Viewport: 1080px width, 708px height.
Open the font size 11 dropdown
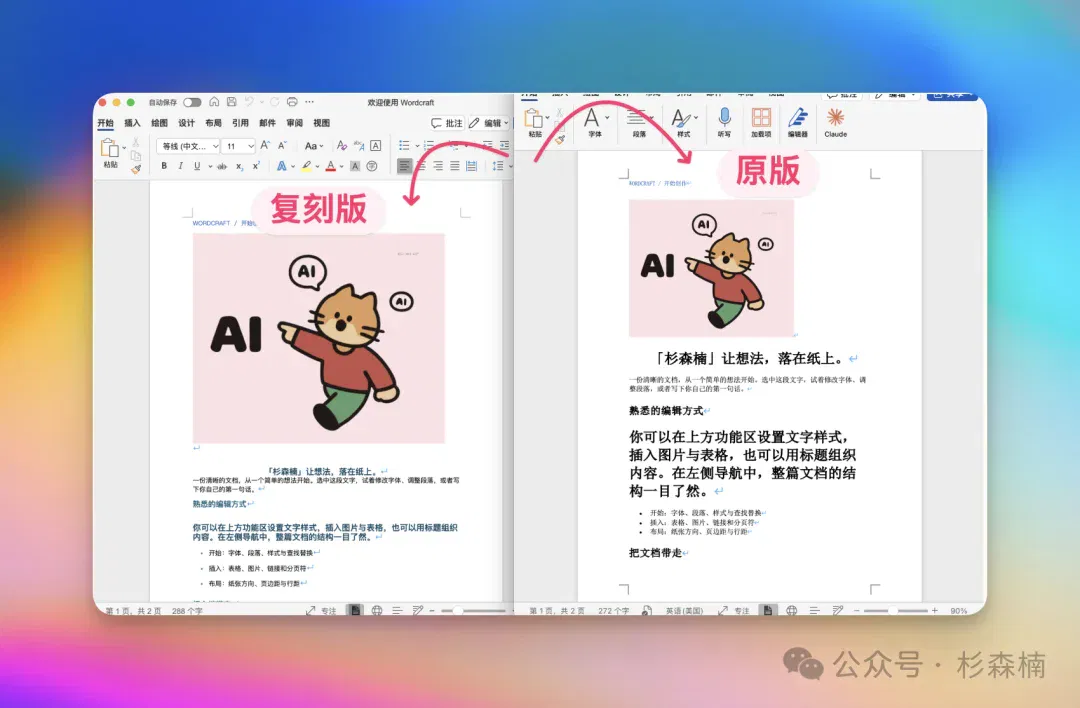[x=239, y=146]
